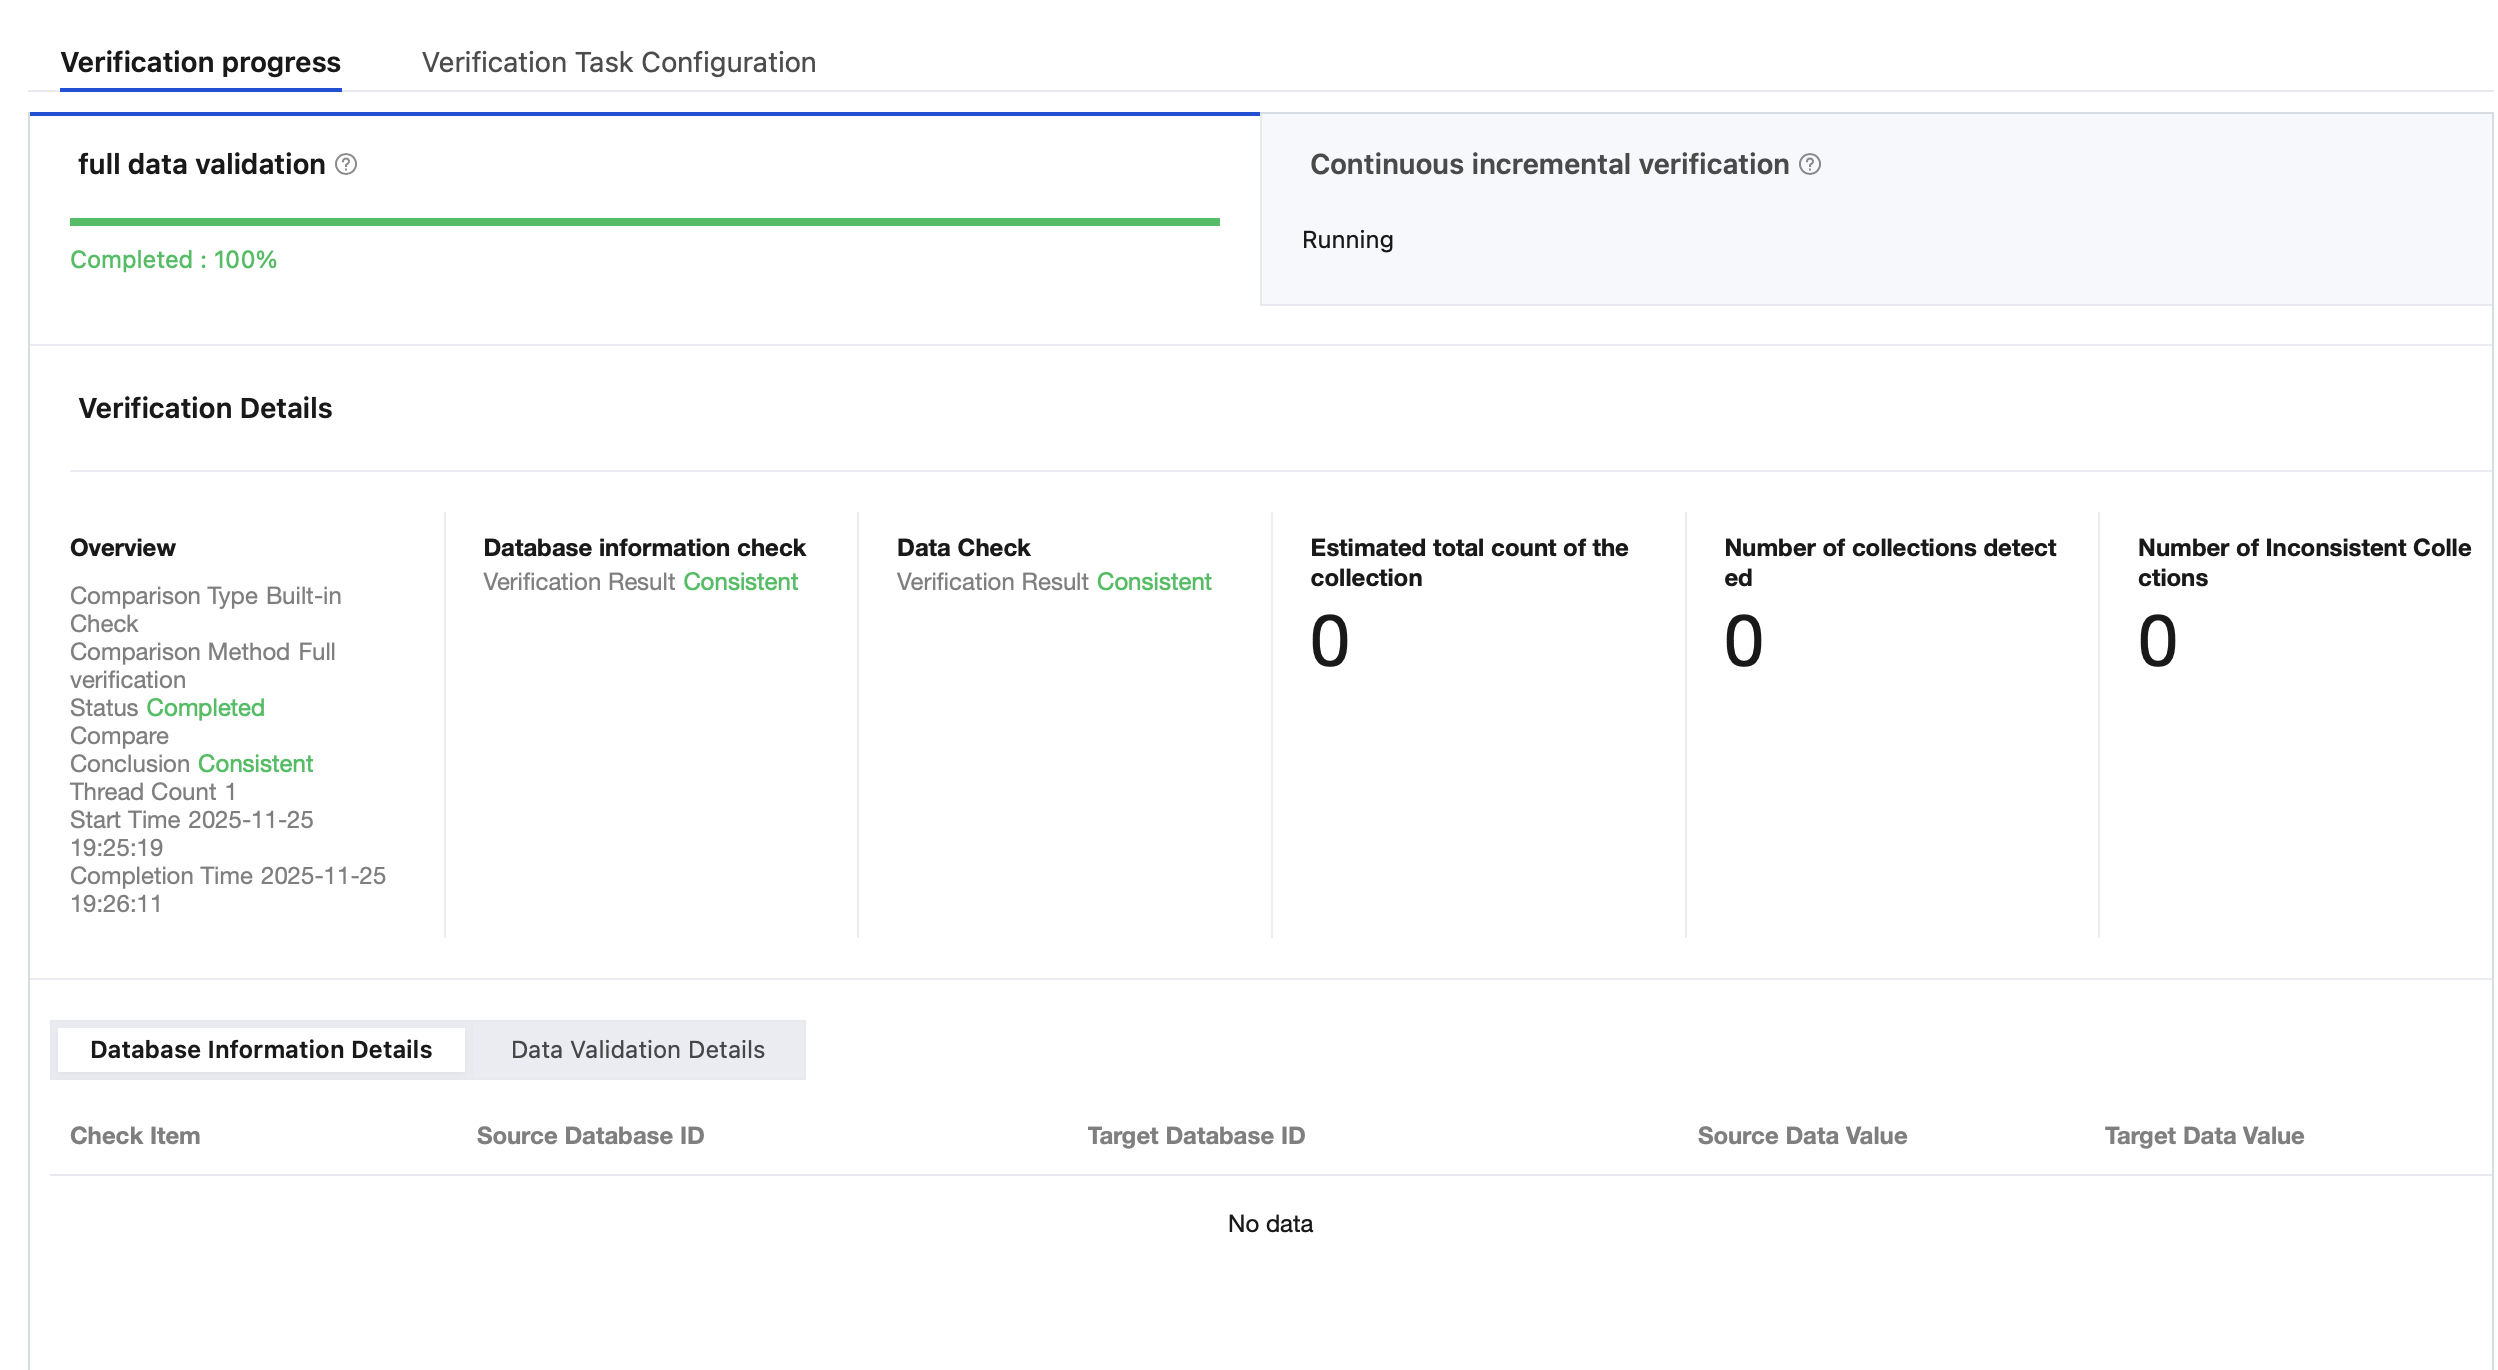Select the Verification progress tab
This screenshot has height=1370, width=2498.
200,62
